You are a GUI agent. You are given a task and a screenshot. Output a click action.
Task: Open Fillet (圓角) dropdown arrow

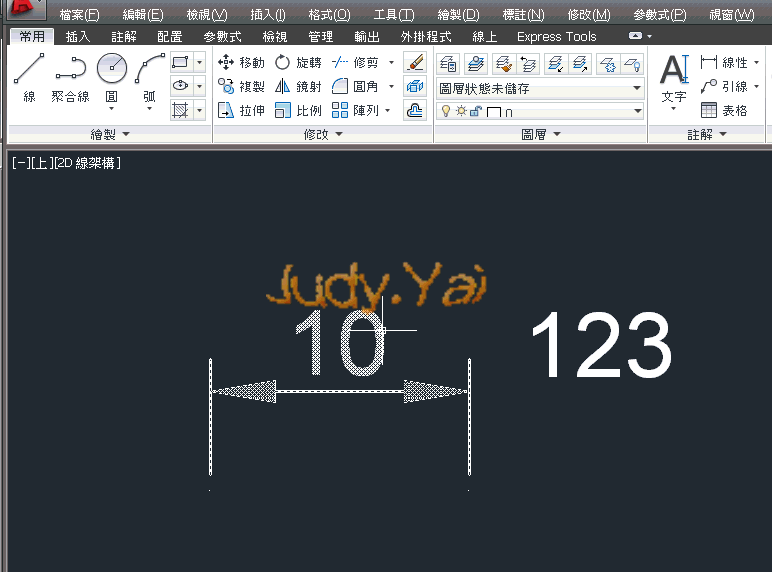click(391, 87)
